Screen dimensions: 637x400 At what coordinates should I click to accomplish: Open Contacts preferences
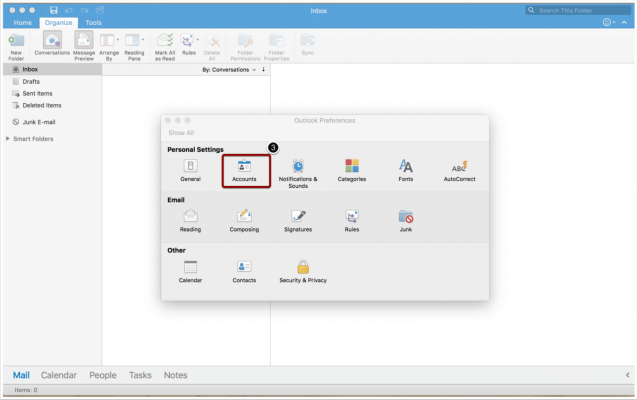point(244,271)
